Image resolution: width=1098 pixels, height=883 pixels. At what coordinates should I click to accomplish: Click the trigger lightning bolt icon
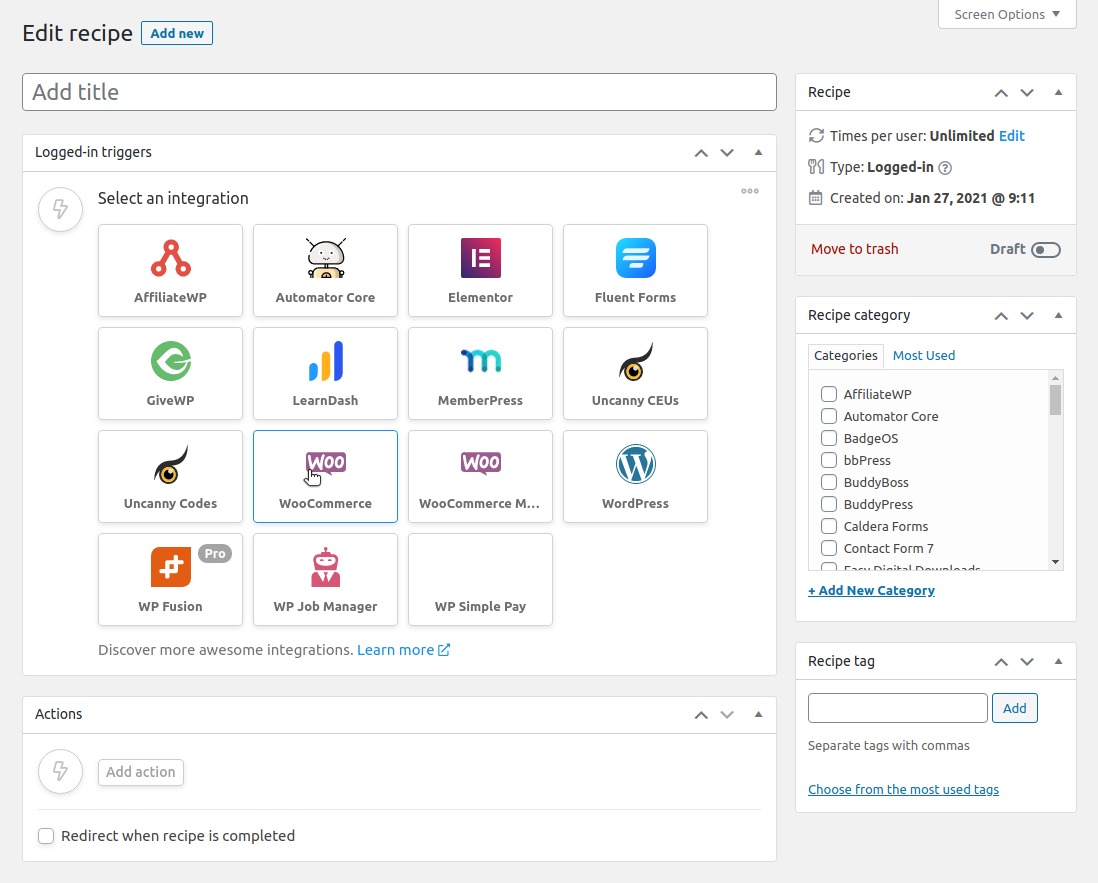coord(61,209)
